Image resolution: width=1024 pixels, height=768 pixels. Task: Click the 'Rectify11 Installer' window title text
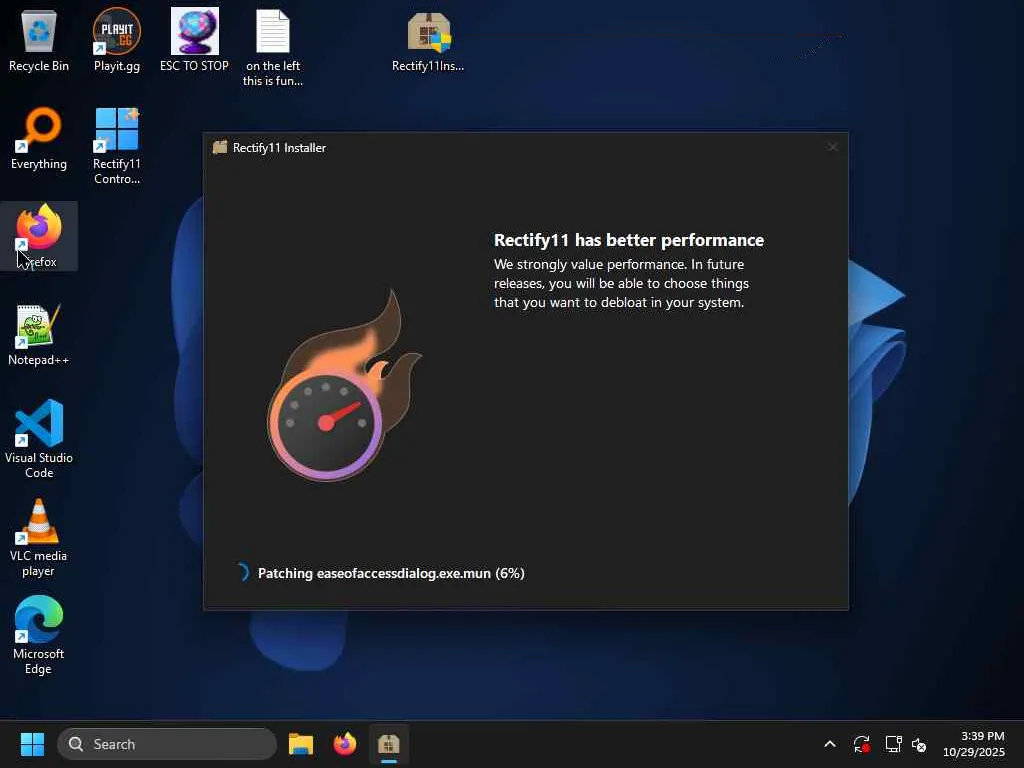pos(280,148)
